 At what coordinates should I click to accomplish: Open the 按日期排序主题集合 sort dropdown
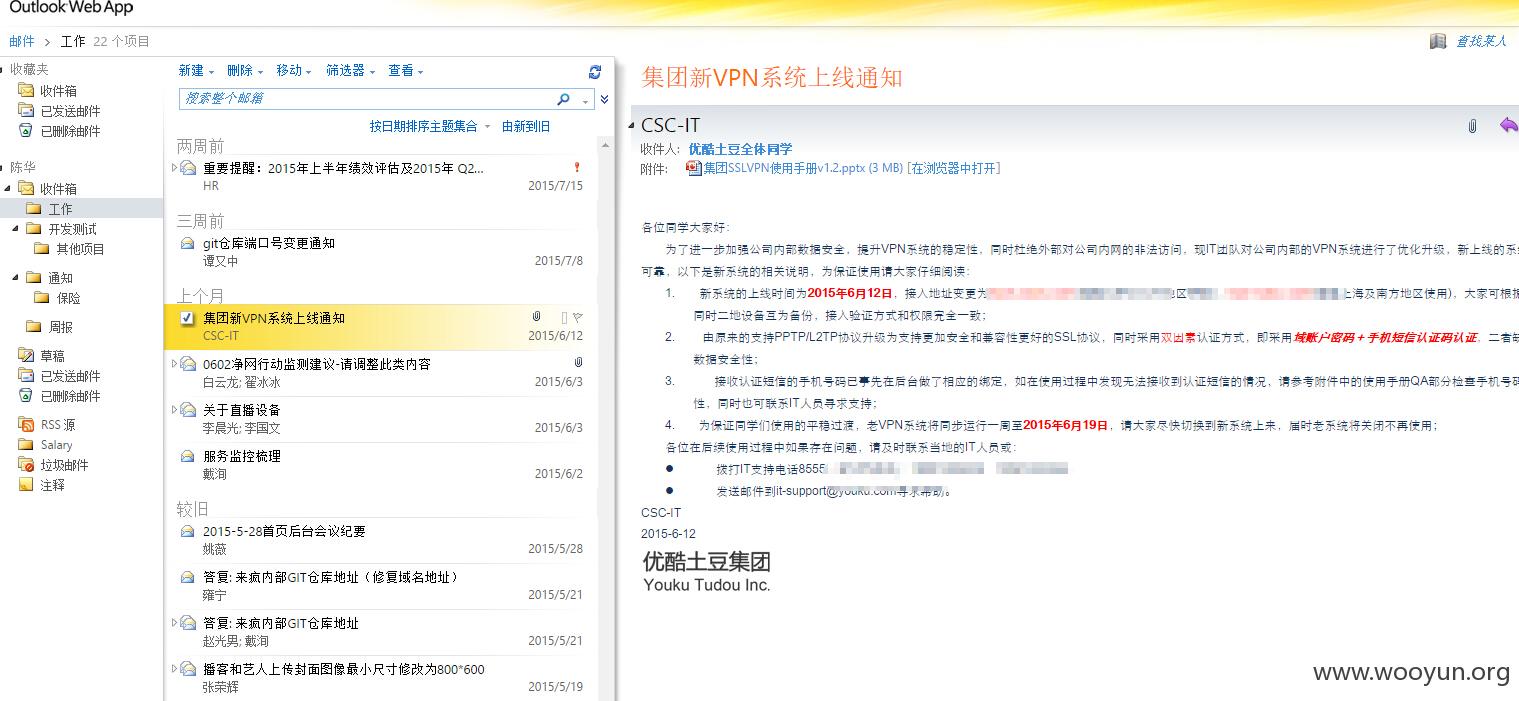431,127
